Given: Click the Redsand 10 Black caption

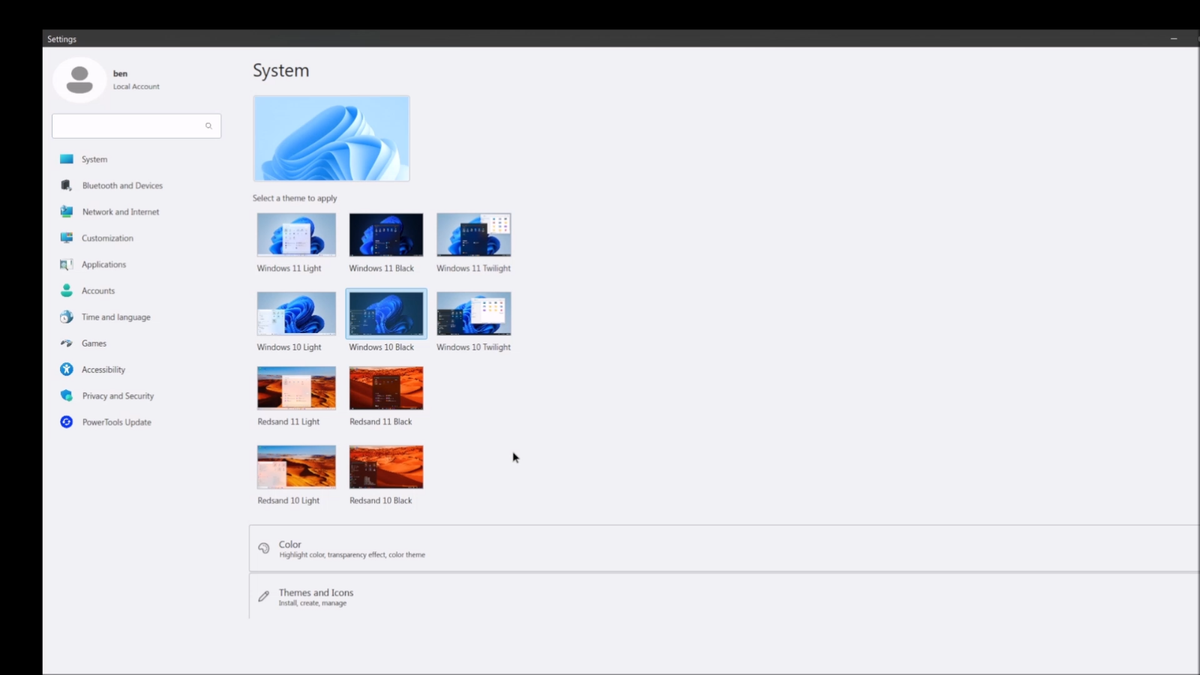Looking at the screenshot, I should coord(381,500).
